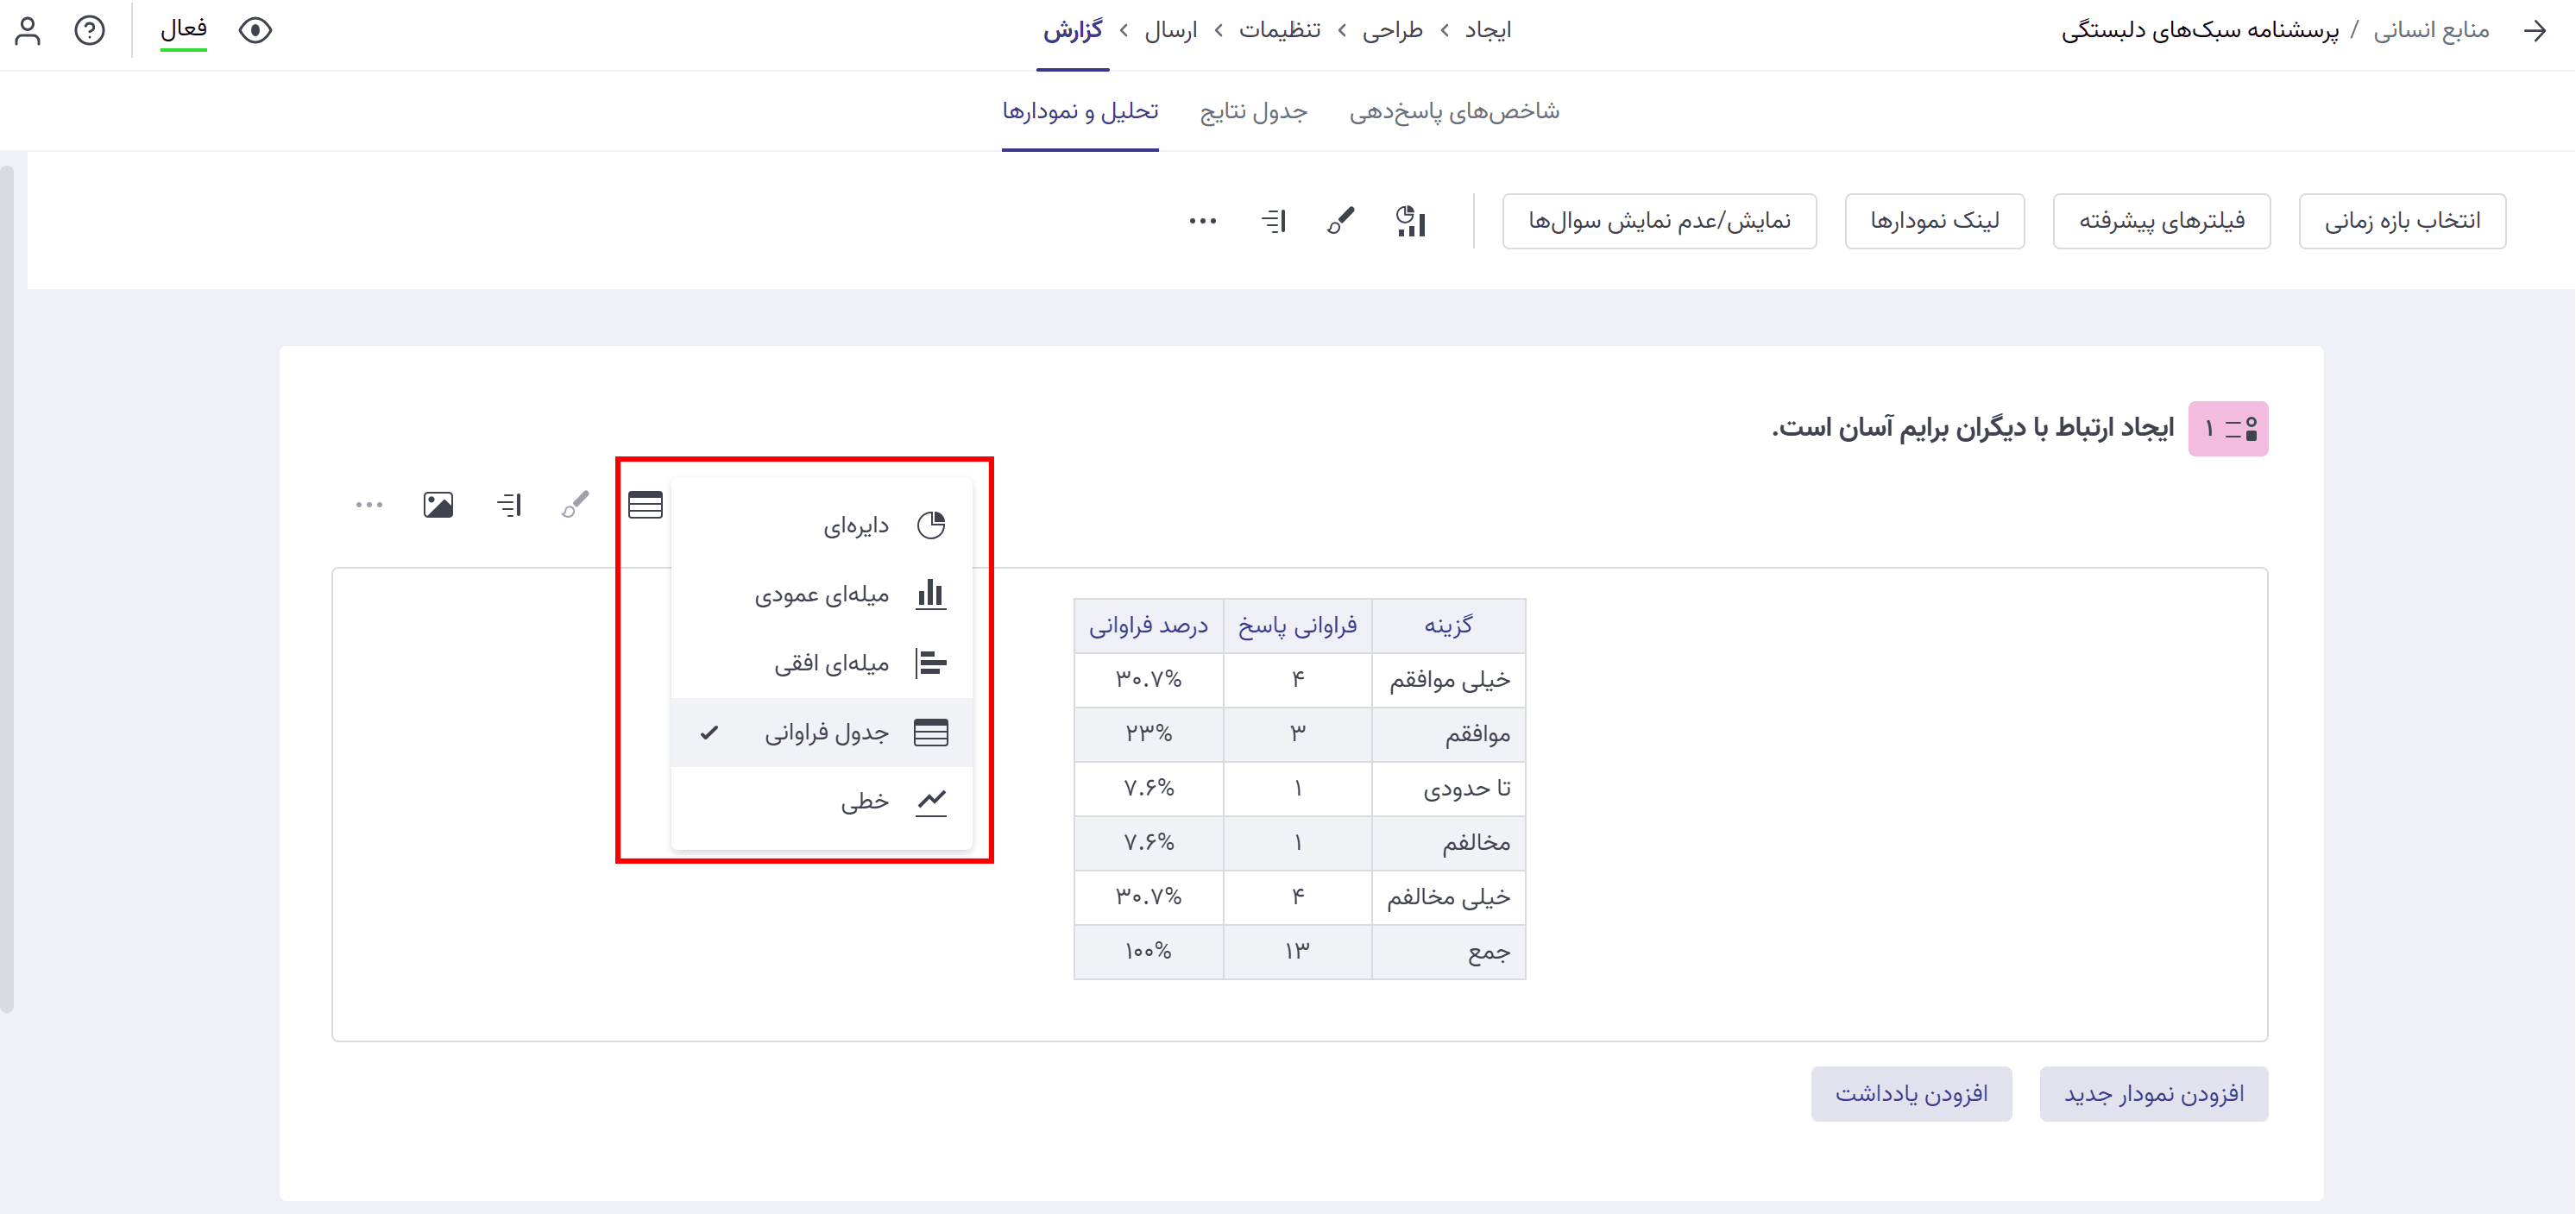Open the top toolbar three-dots menu
This screenshot has width=2576, height=1214.
[x=1202, y=221]
